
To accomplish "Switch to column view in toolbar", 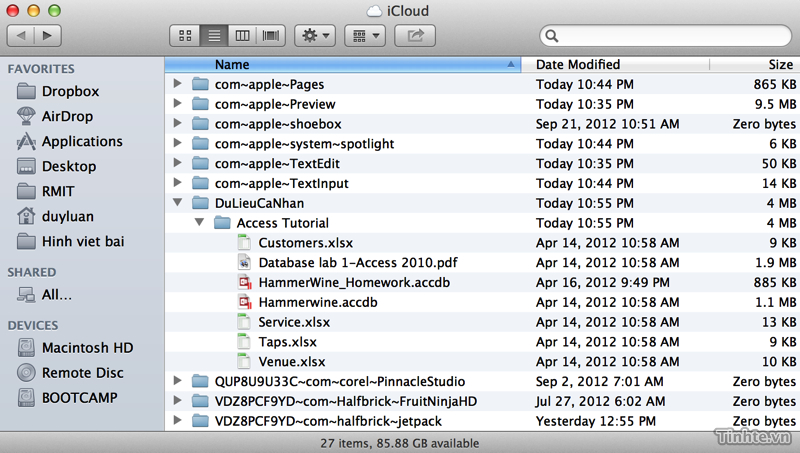I will click(x=242, y=36).
